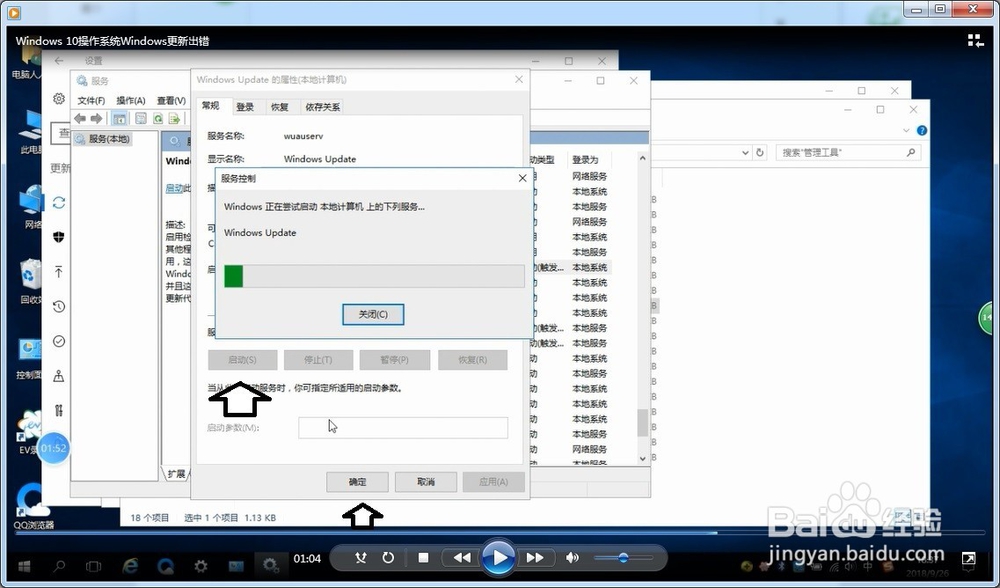Click the rewind button
Screen dimensions: 1000x588
[462, 558]
